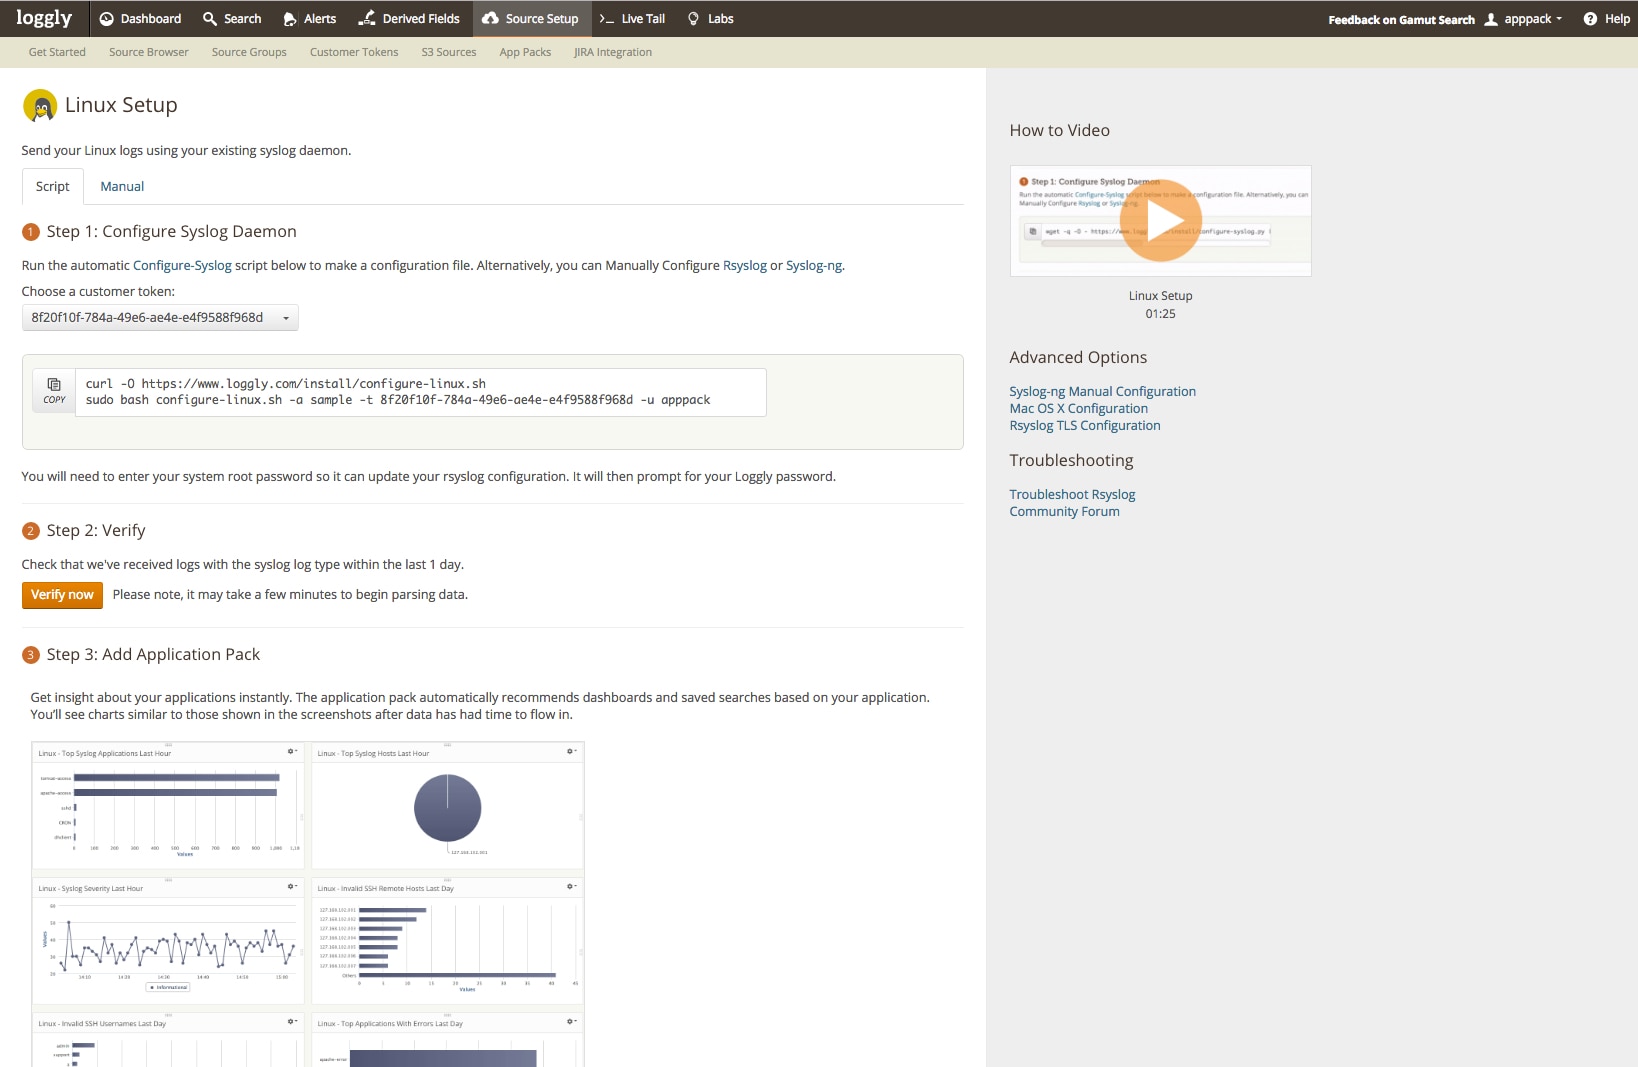Screen dimensions: 1638x1067
Task: Open gear menu on Top Syslog Applications chart
Action: [x=292, y=751]
